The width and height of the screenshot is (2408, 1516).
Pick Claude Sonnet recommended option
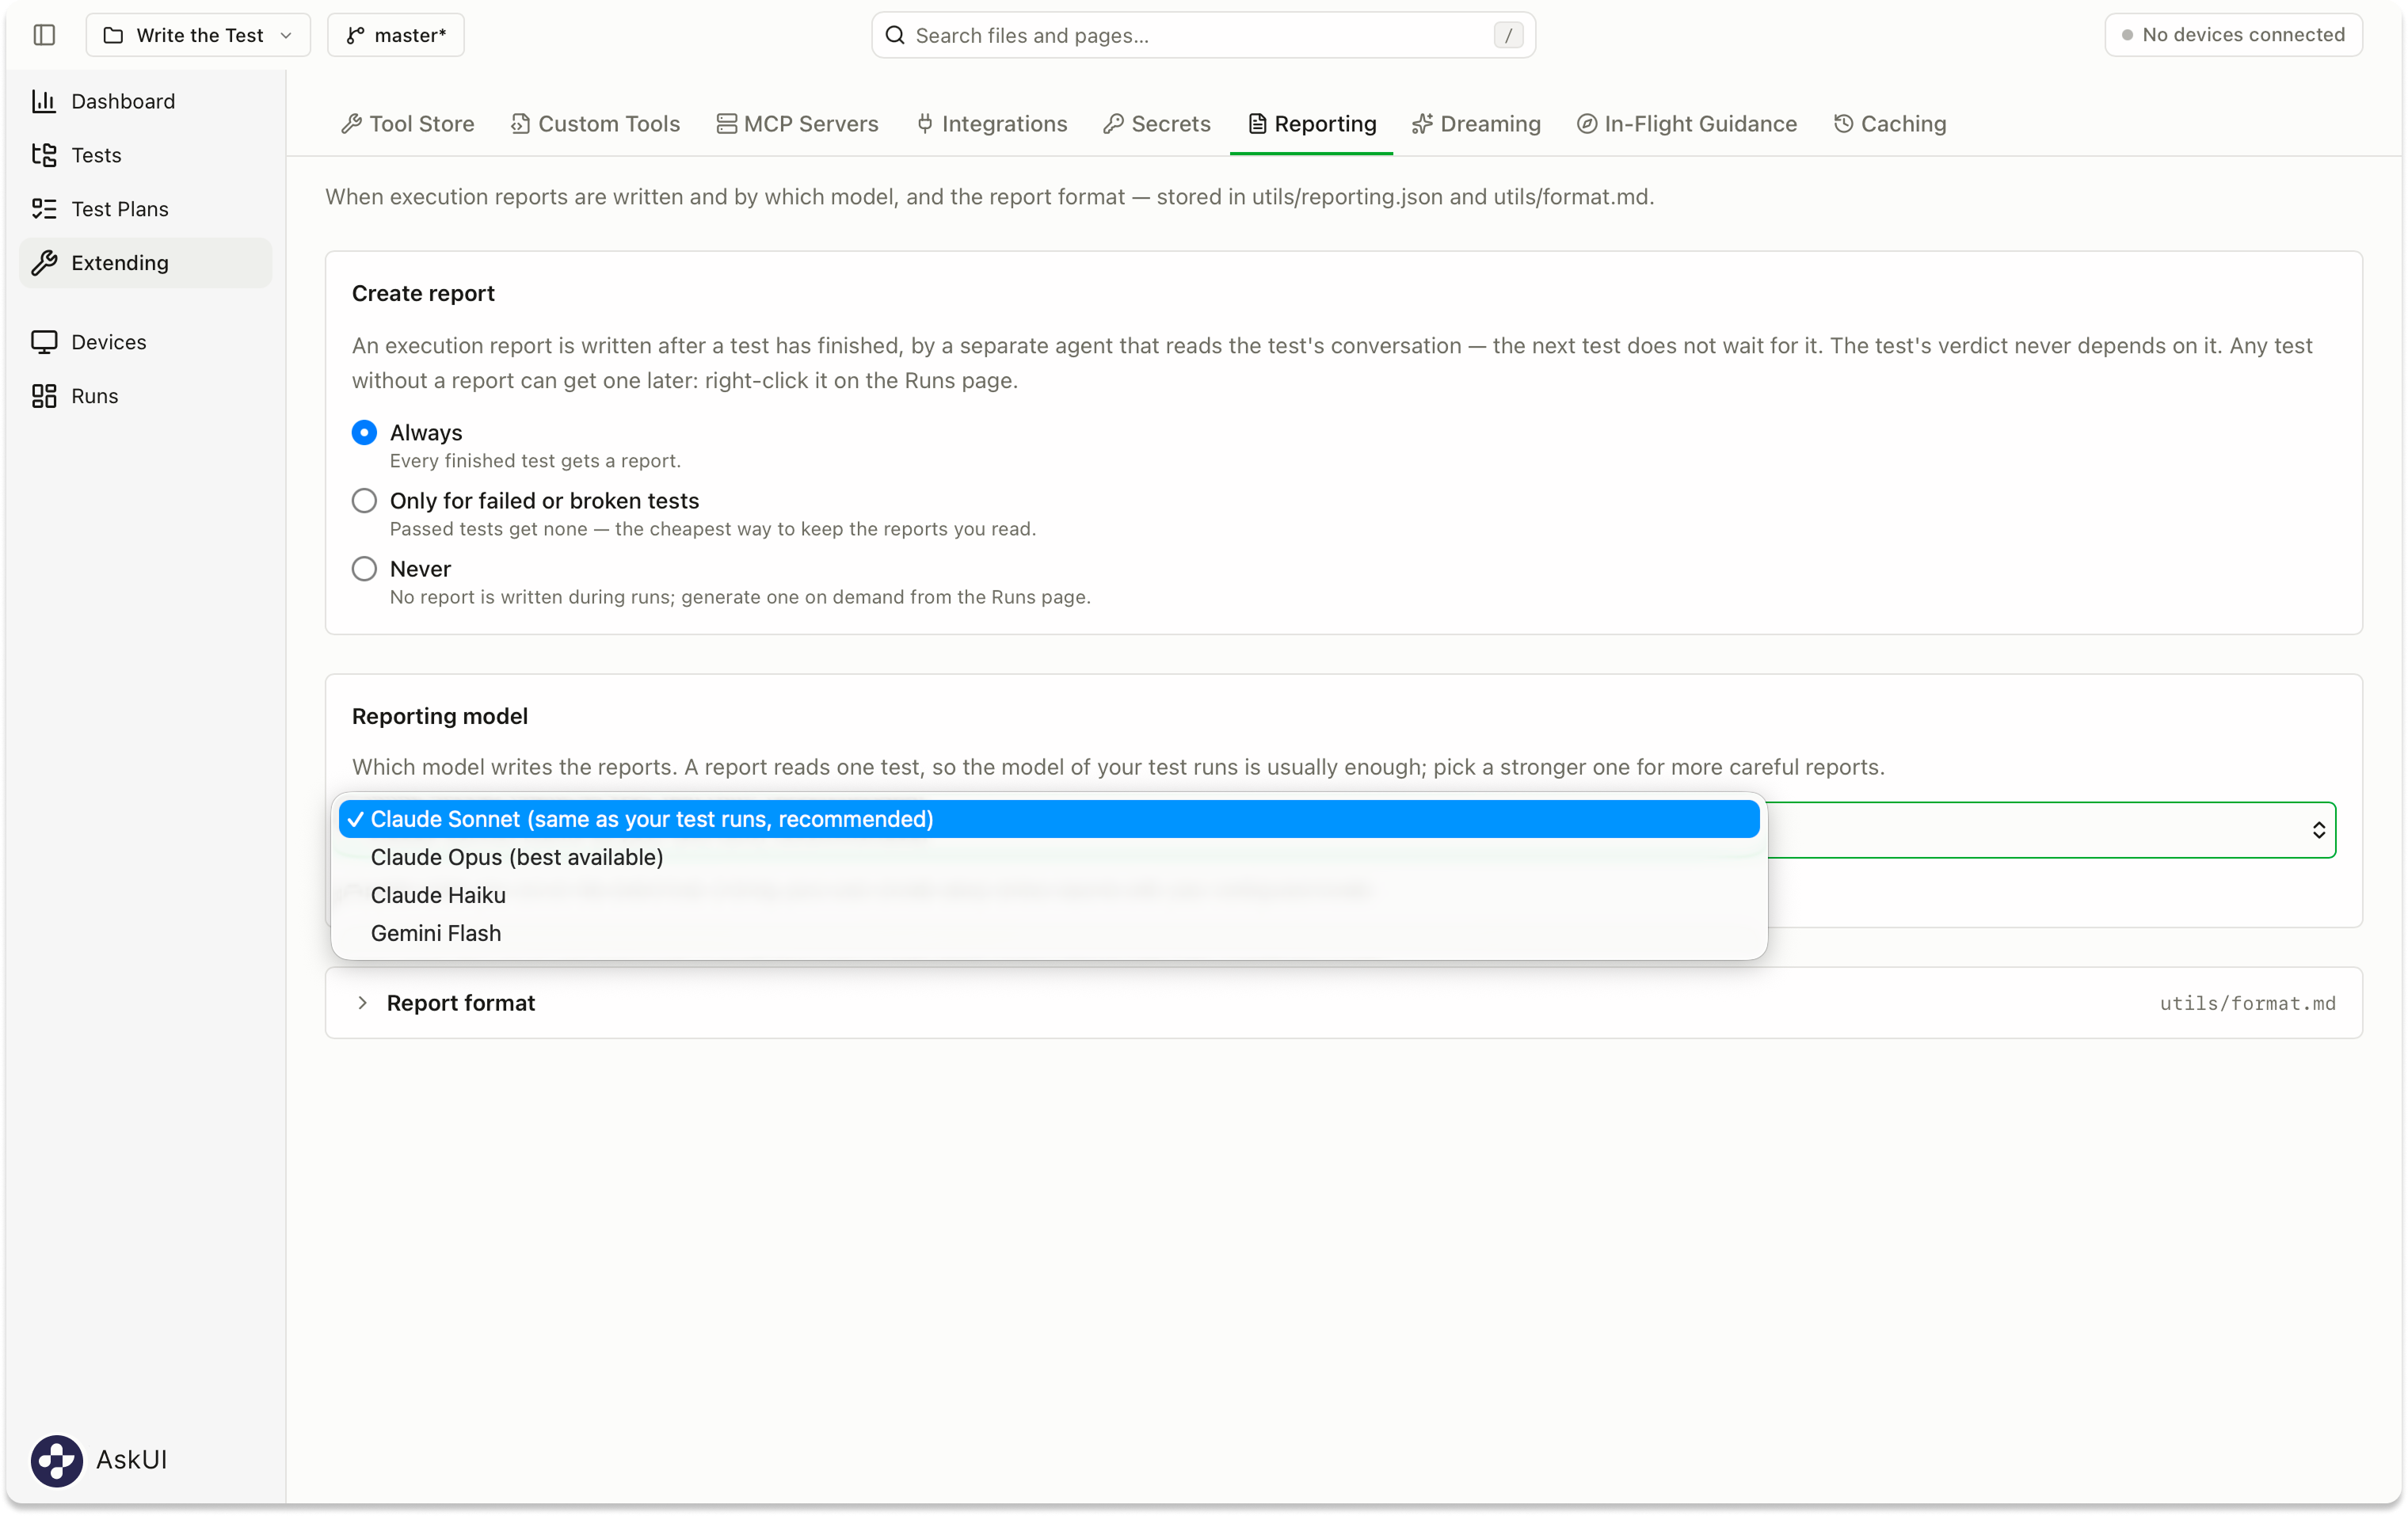point(1048,819)
